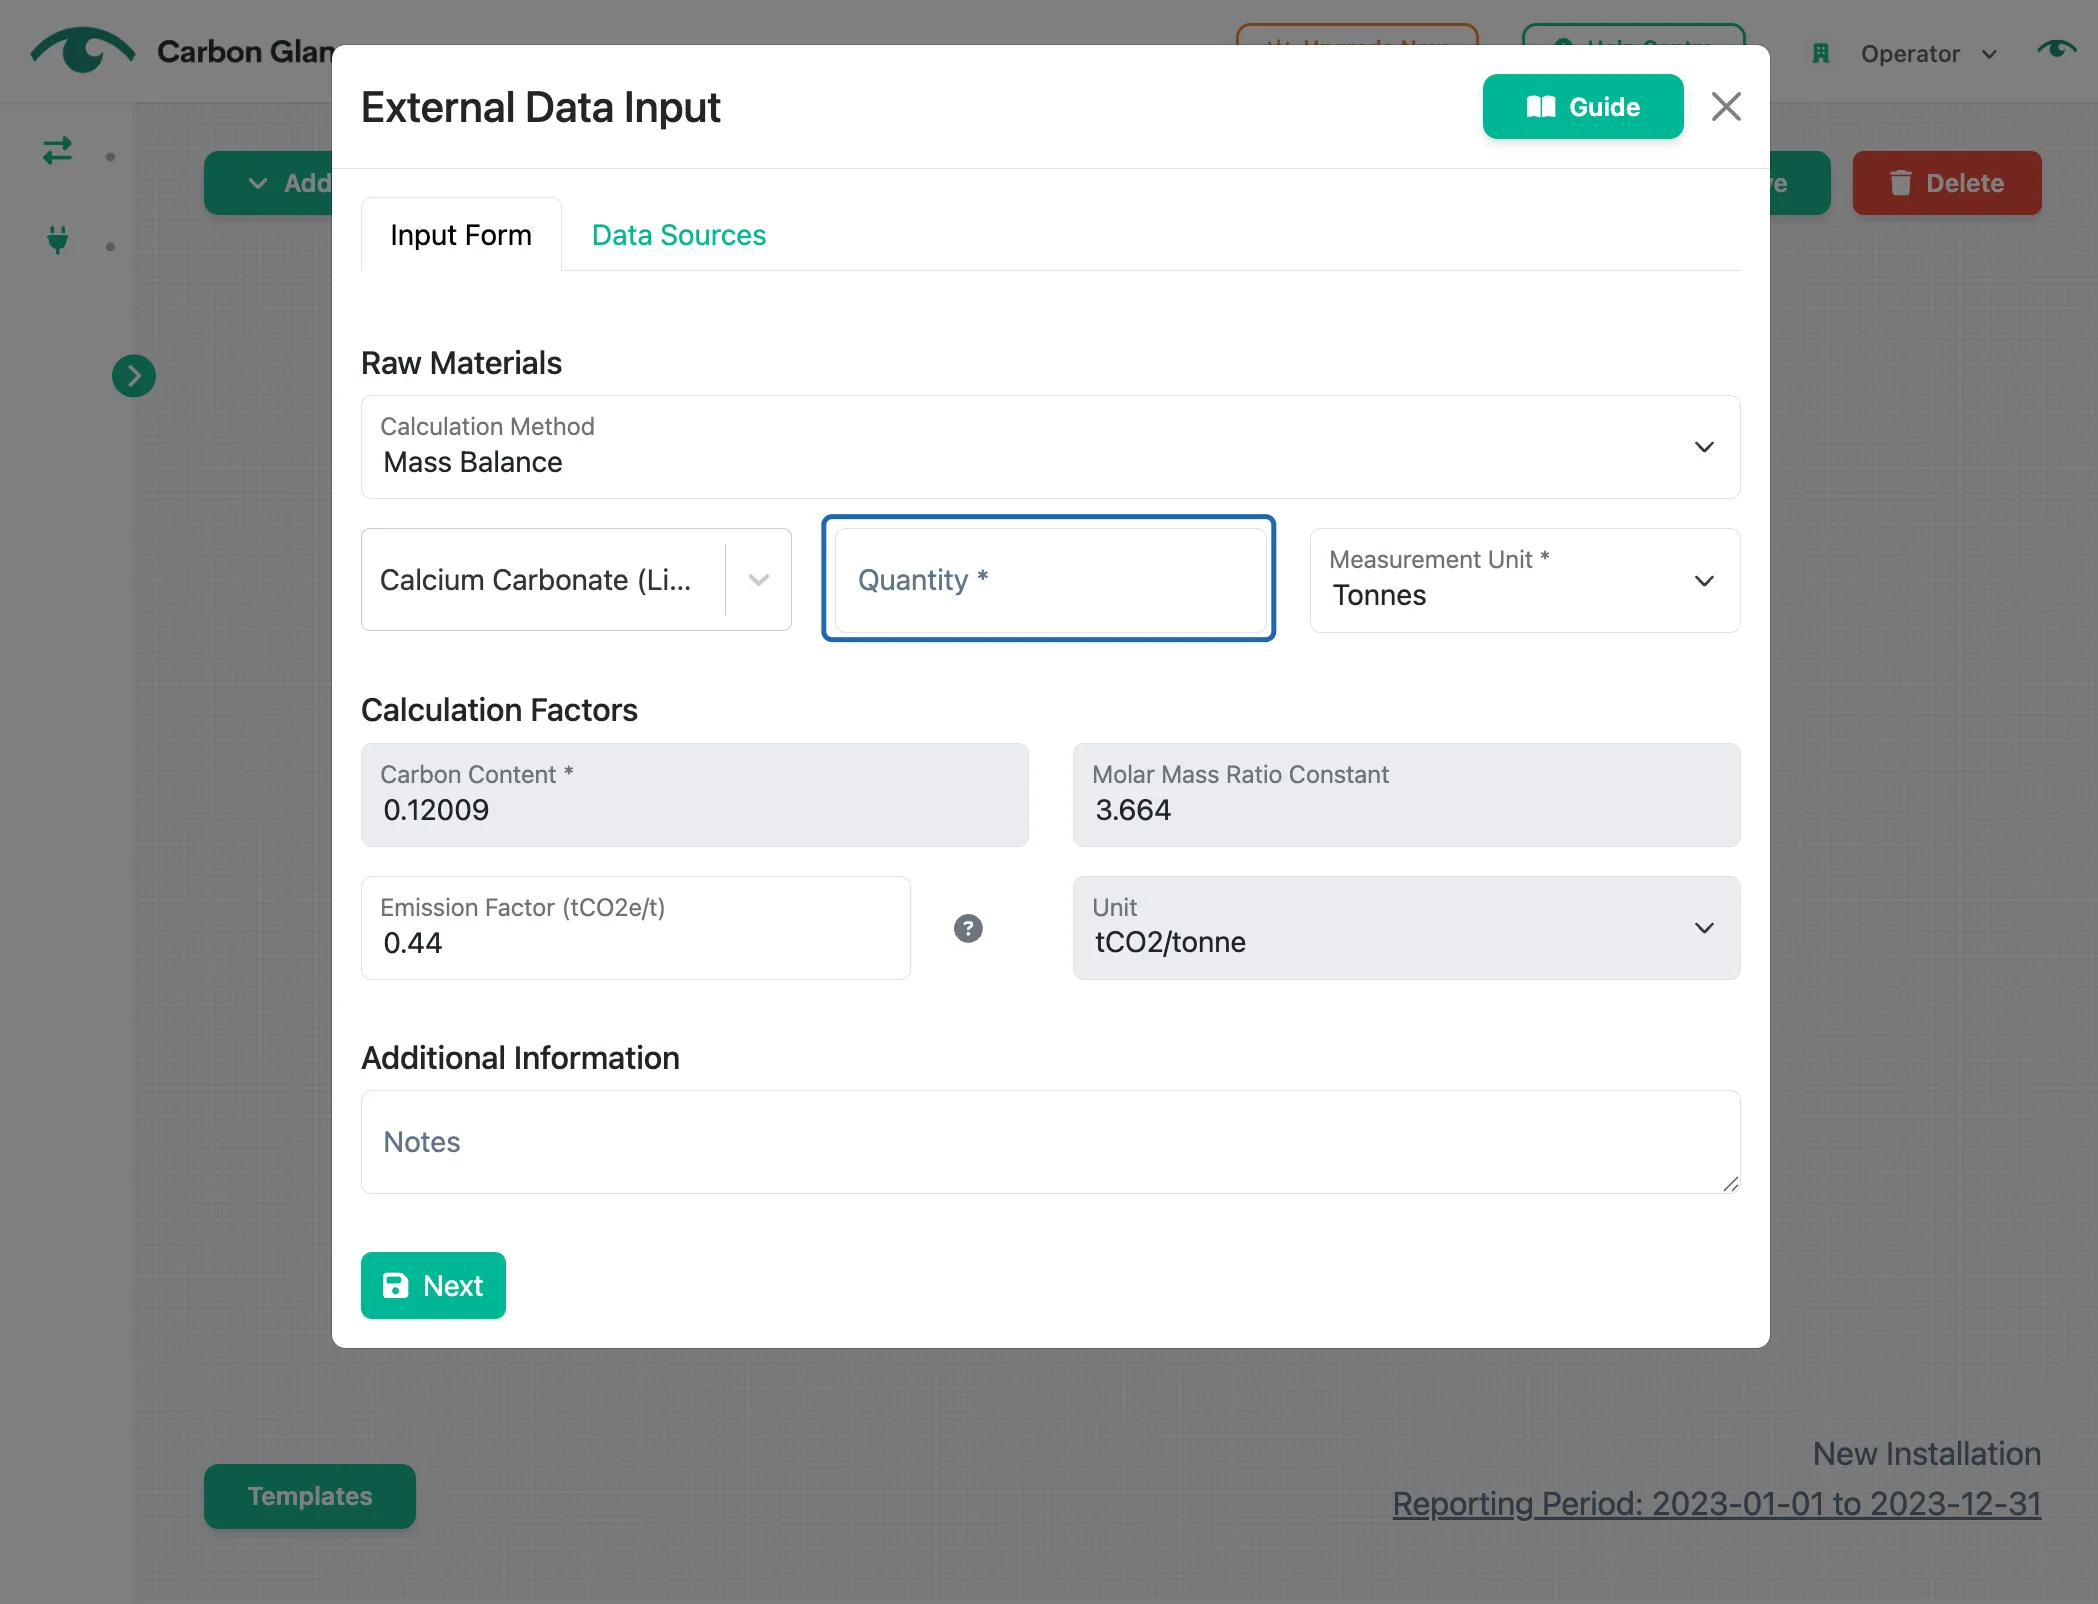Click the Emission Factor field
Viewport: 2098px width, 1604px height.
636,928
